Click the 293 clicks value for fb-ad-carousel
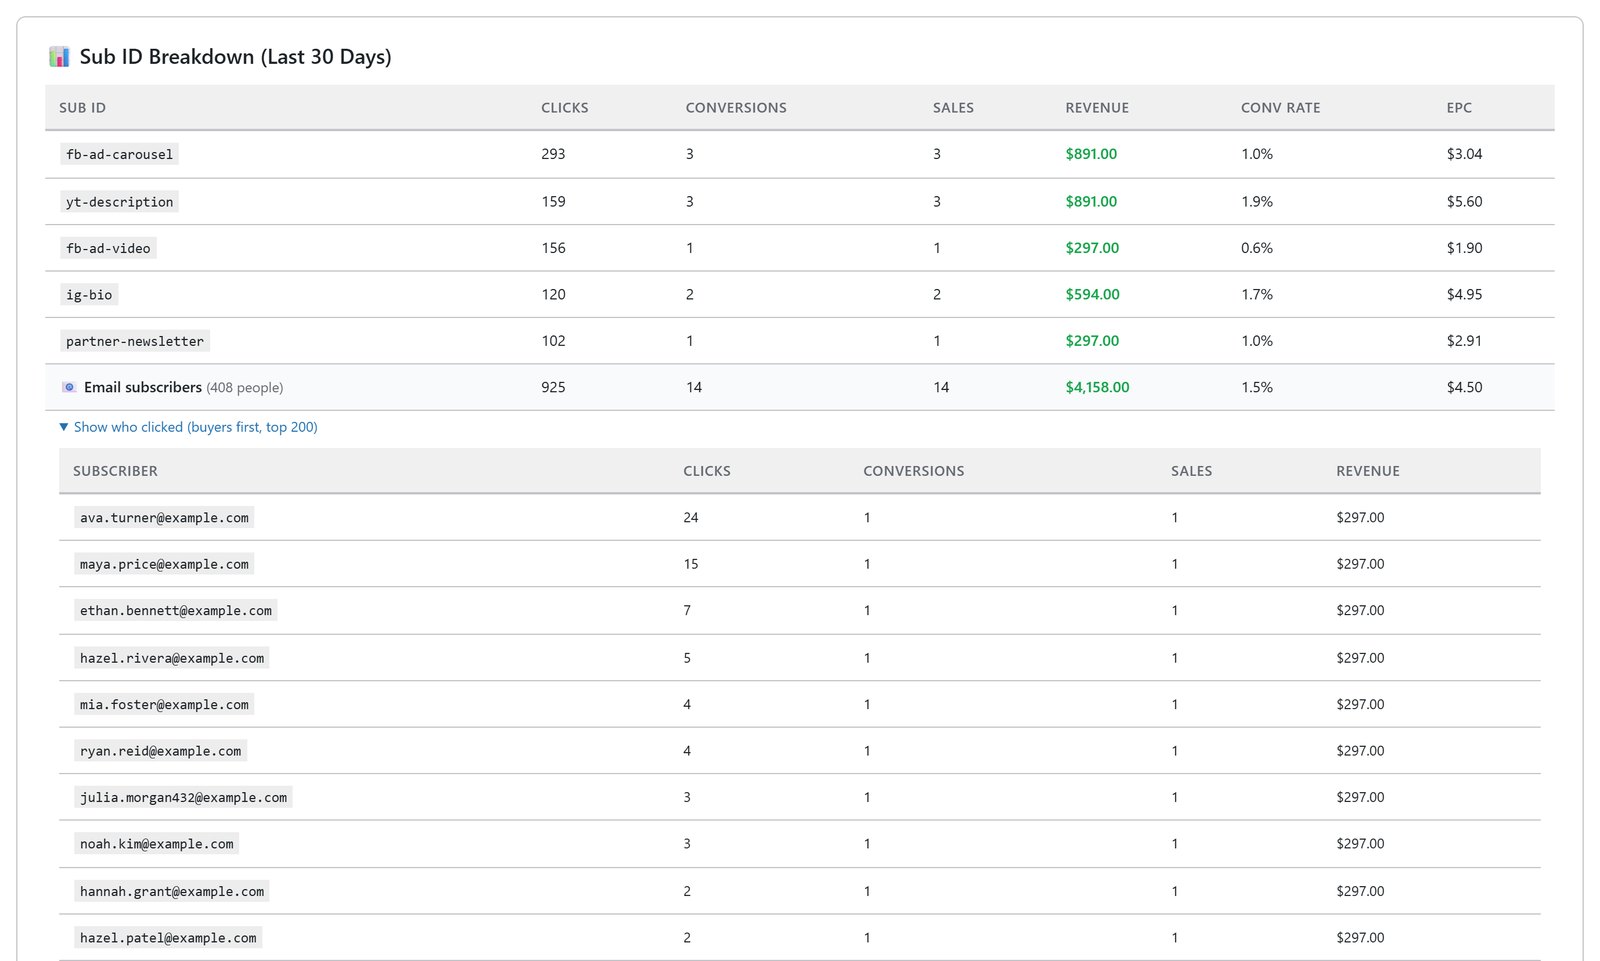The image size is (1600, 961). pos(553,154)
